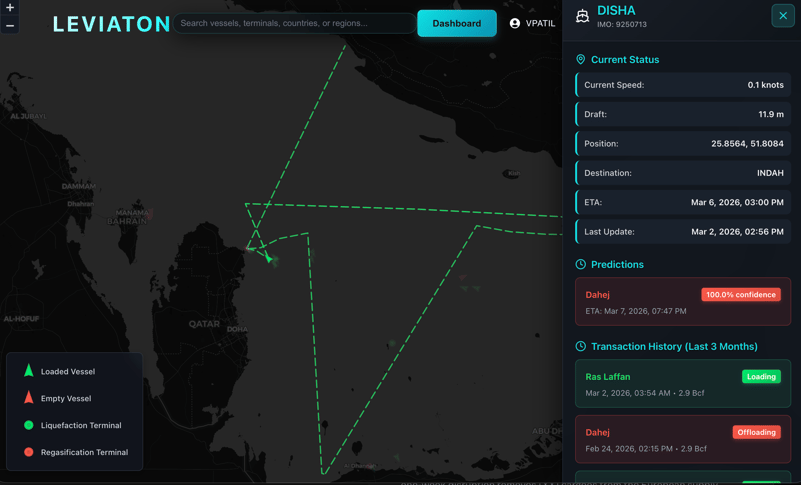Click the Regasification Terminal red dot in legend
The image size is (801, 485).
tap(29, 452)
